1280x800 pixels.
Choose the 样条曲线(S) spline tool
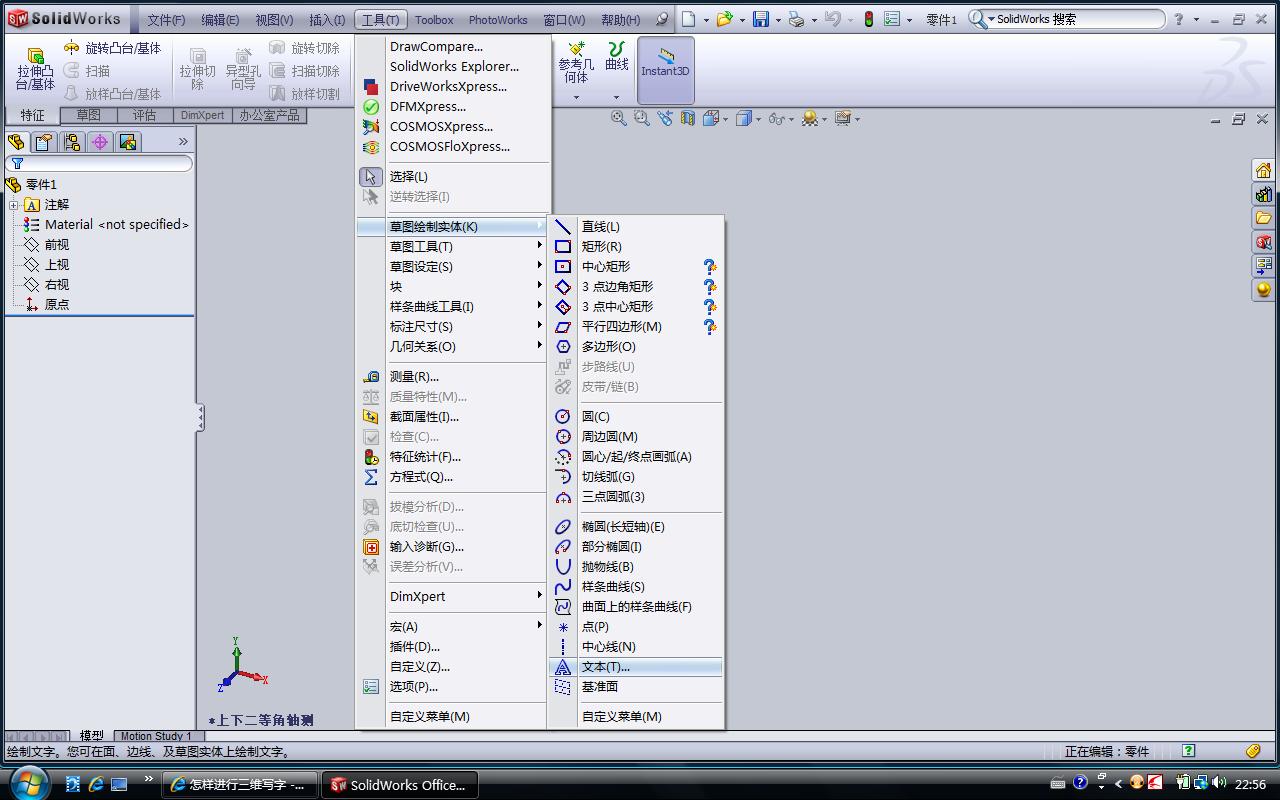point(636,587)
